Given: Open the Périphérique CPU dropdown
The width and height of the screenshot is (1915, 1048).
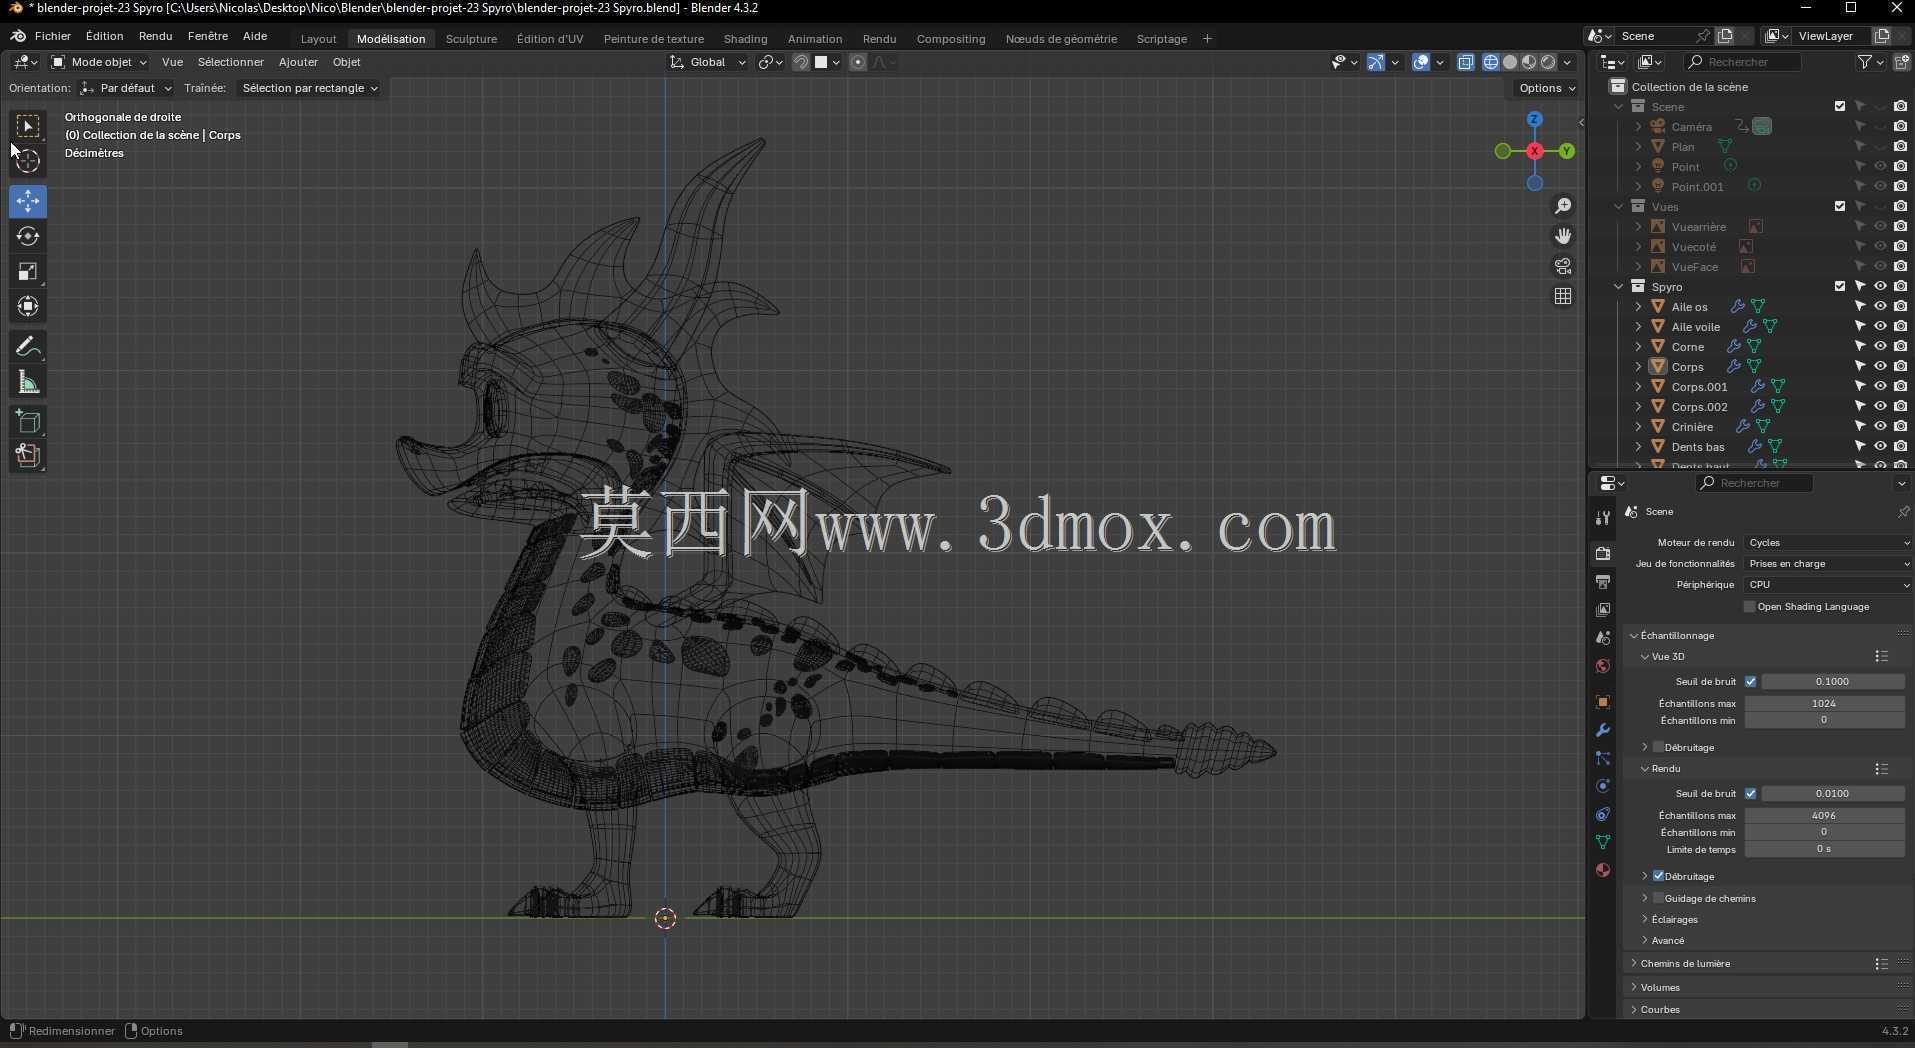Looking at the screenshot, I should pos(1828,585).
